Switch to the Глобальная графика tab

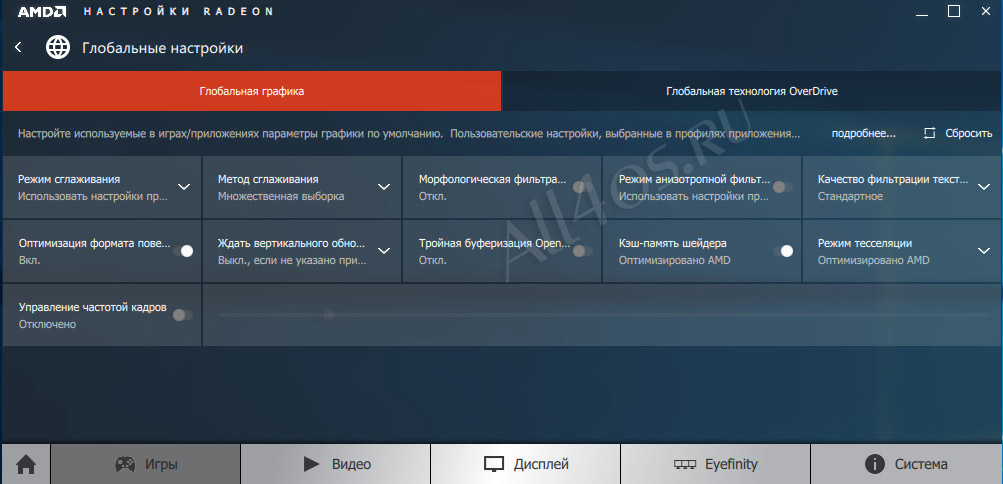tap(251, 91)
